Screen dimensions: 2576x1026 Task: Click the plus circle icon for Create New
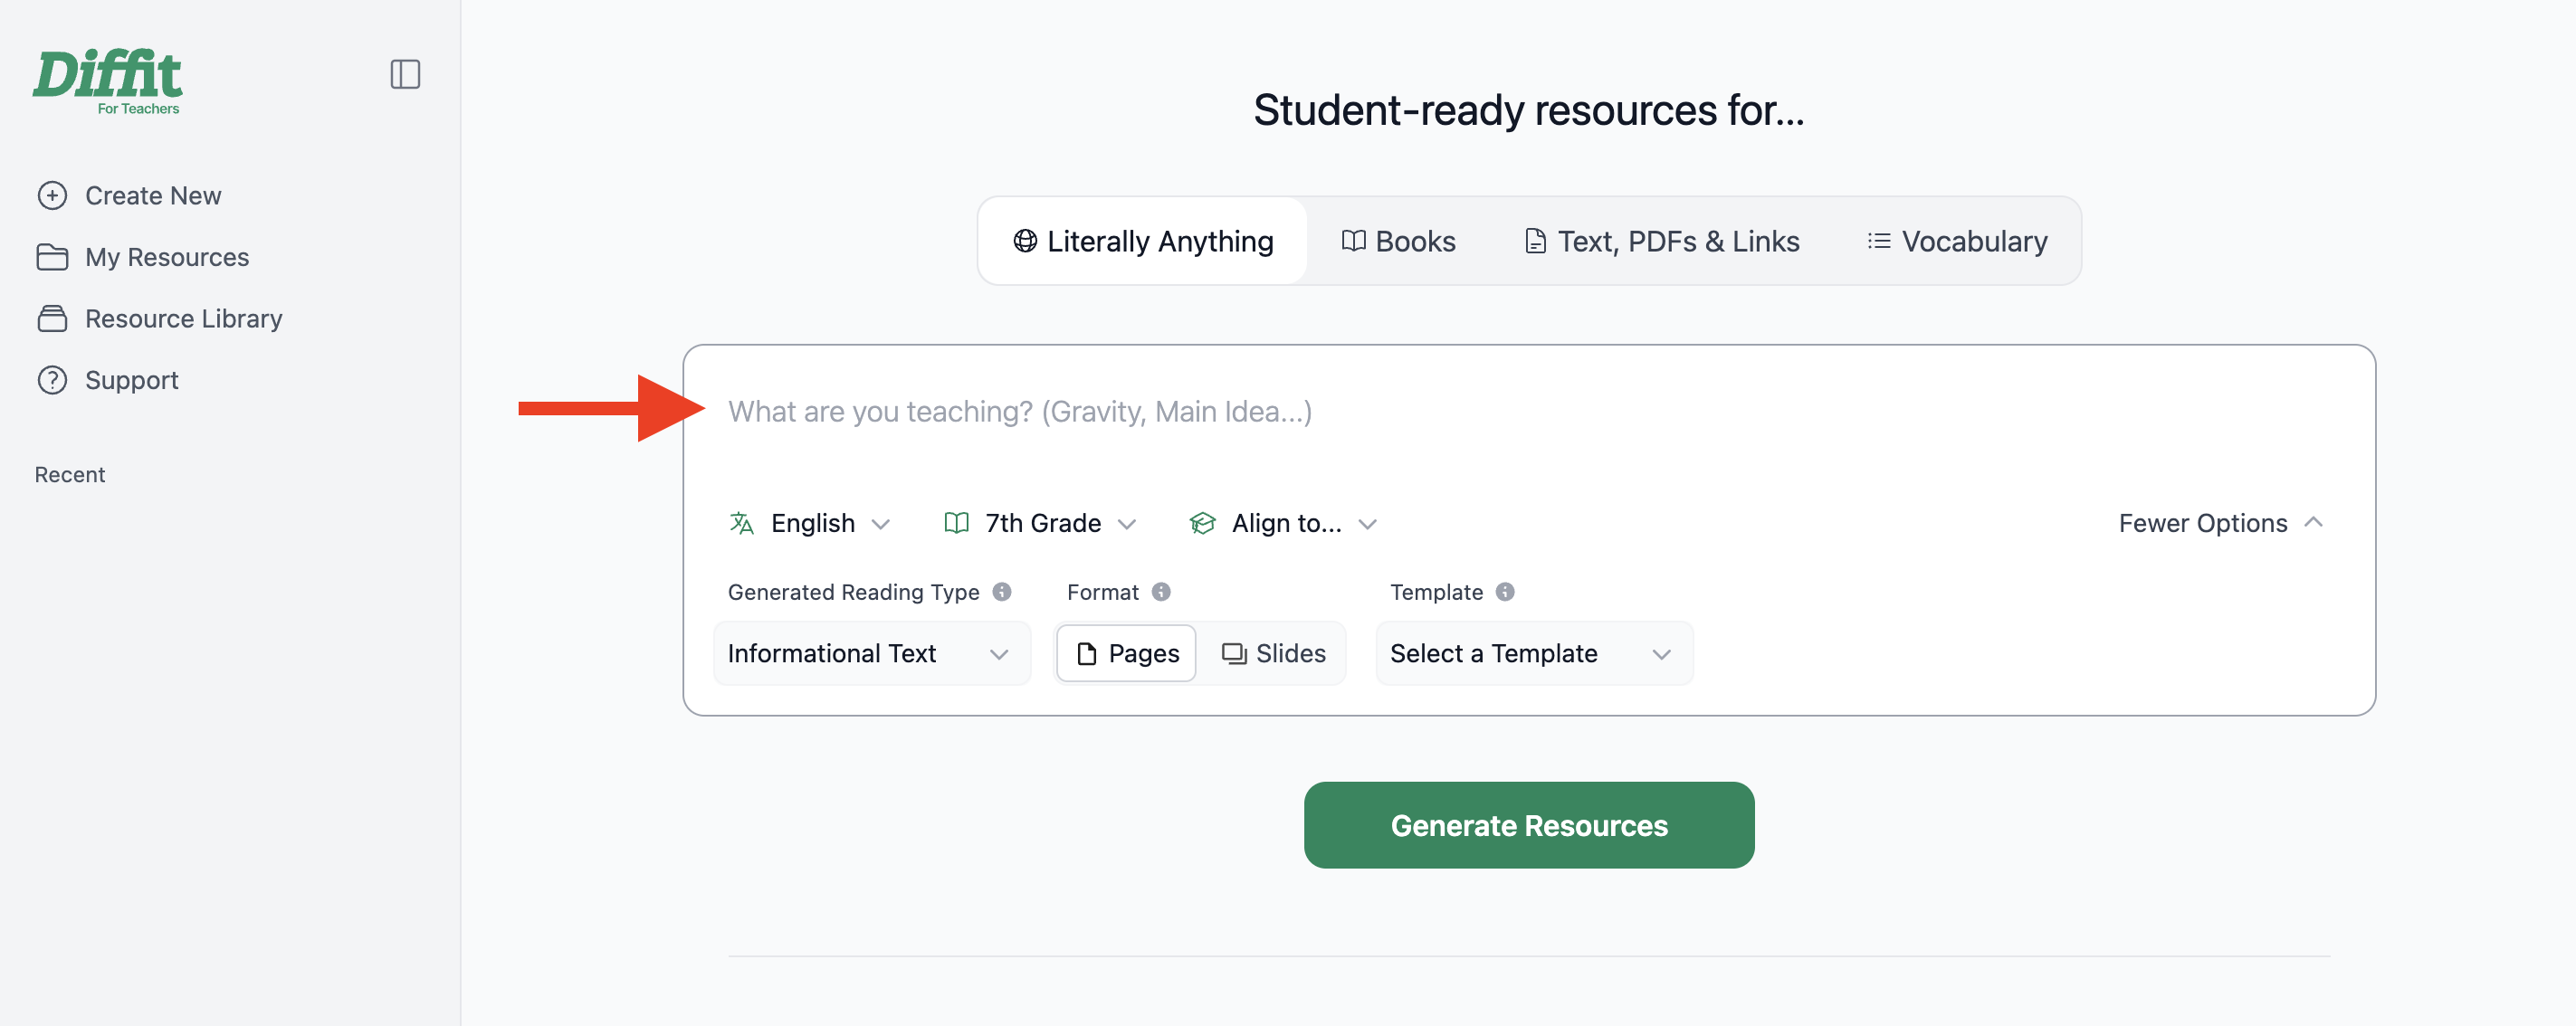coord(52,195)
